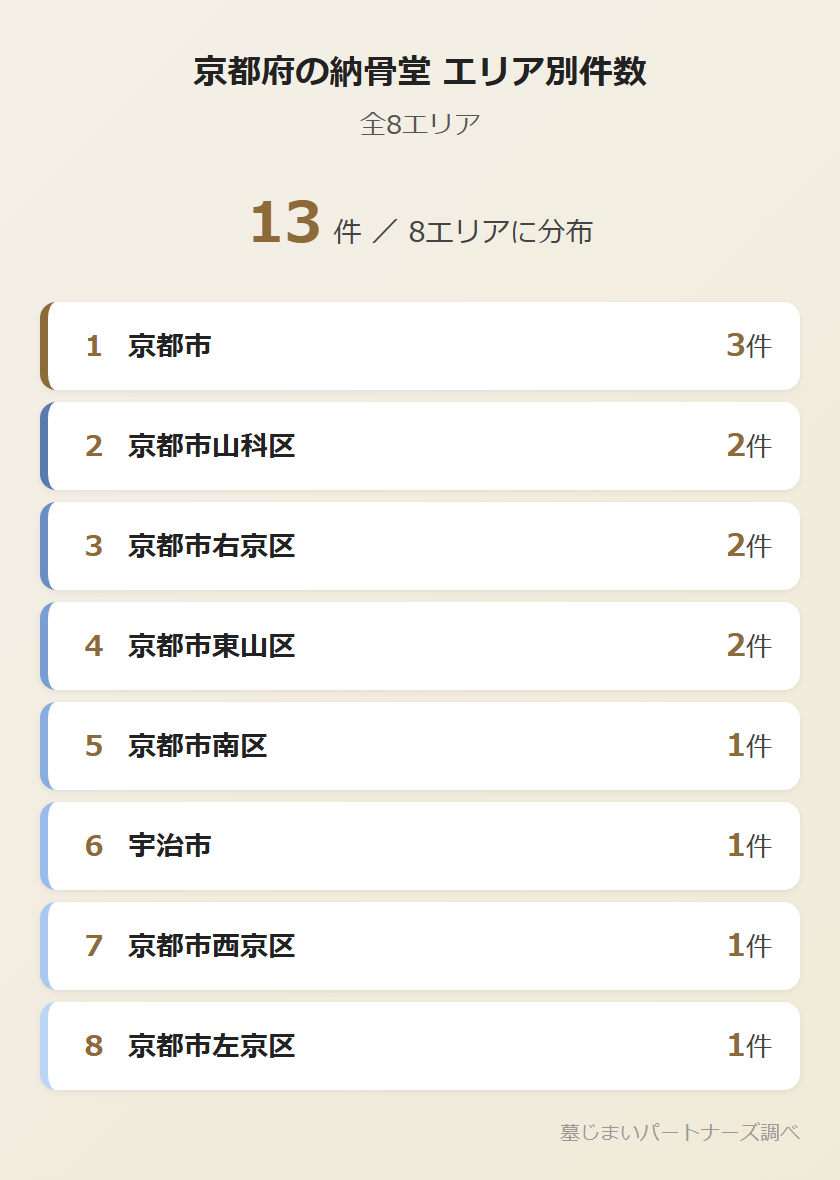Screen dimensions: 840x1180
Task: Select the 京都市左京区 entry
Action: (420, 1046)
